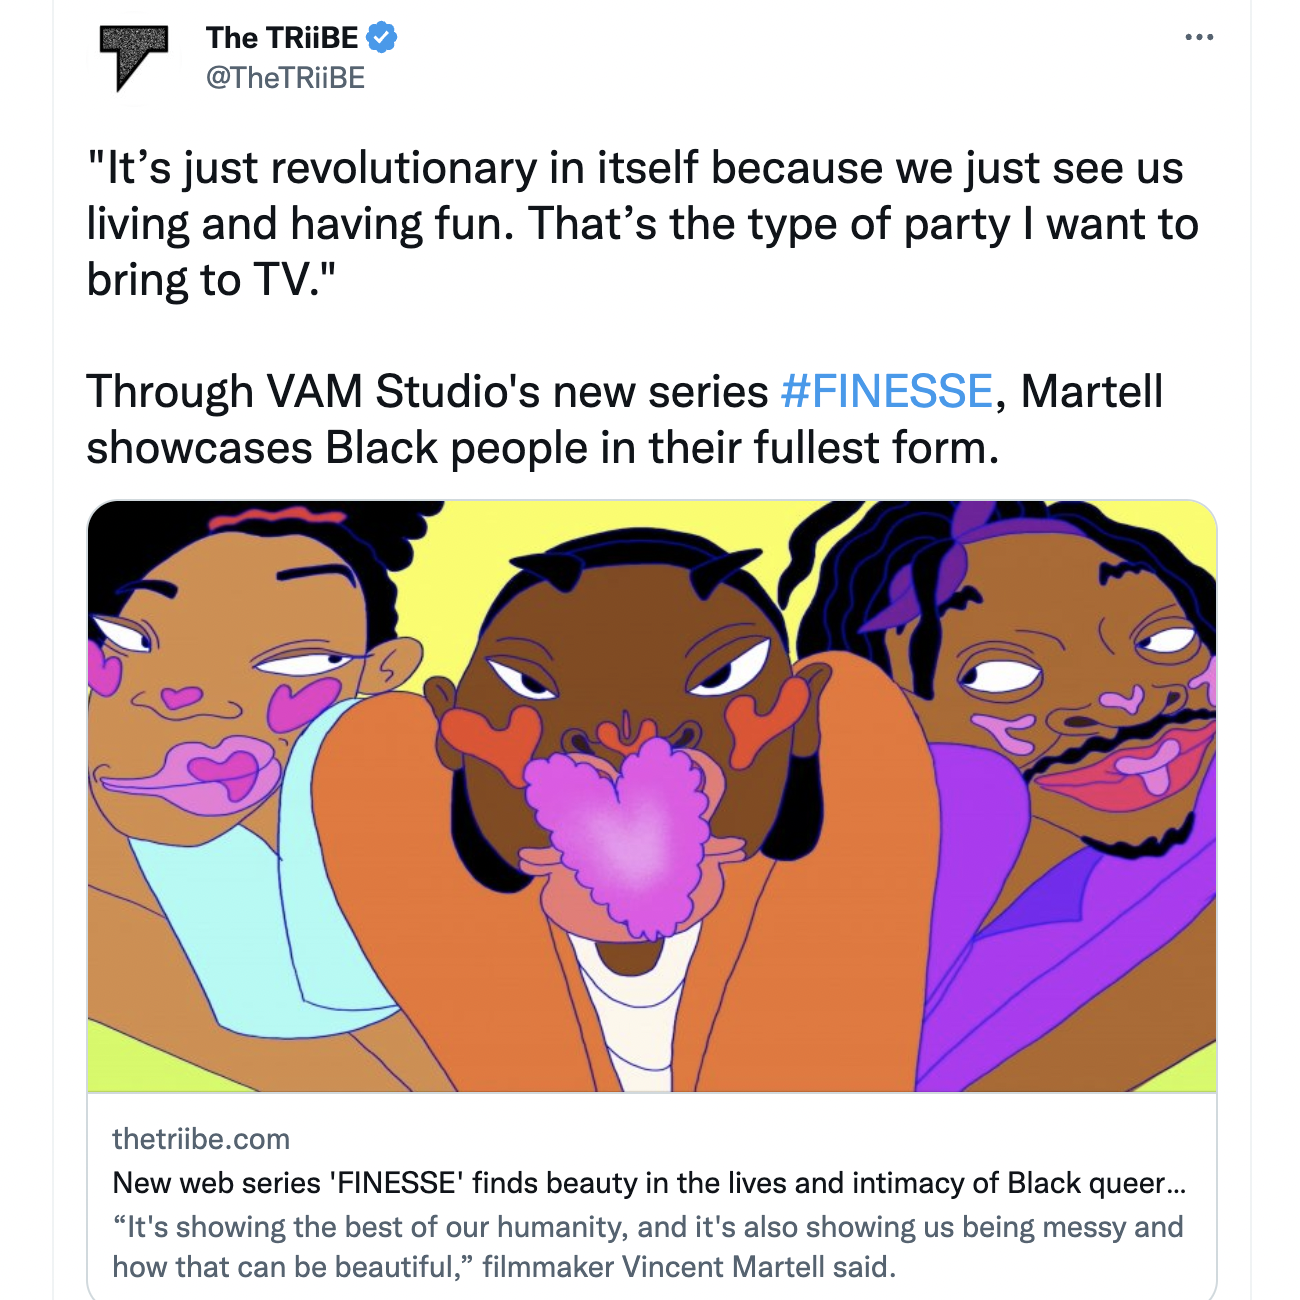This screenshot has height=1300, width=1300.
Task: Click the display name The TRiiBE
Action: pyautogui.click(x=281, y=38)
